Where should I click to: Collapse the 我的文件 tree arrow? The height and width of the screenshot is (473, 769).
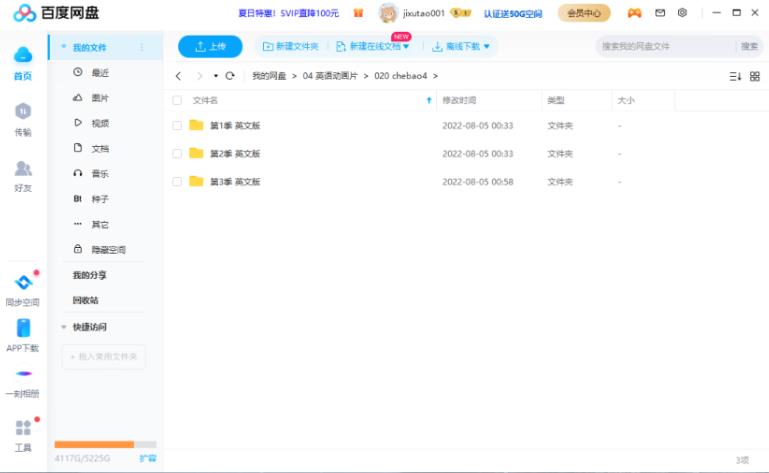tap(64, 47)
